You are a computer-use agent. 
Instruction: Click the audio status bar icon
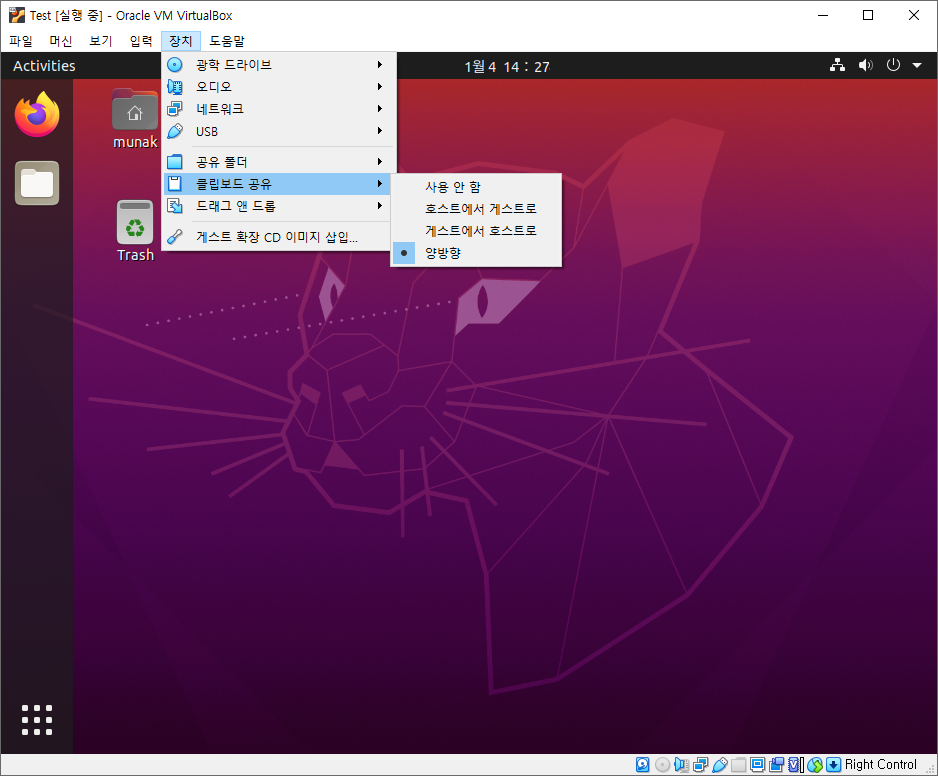point(681,765)
